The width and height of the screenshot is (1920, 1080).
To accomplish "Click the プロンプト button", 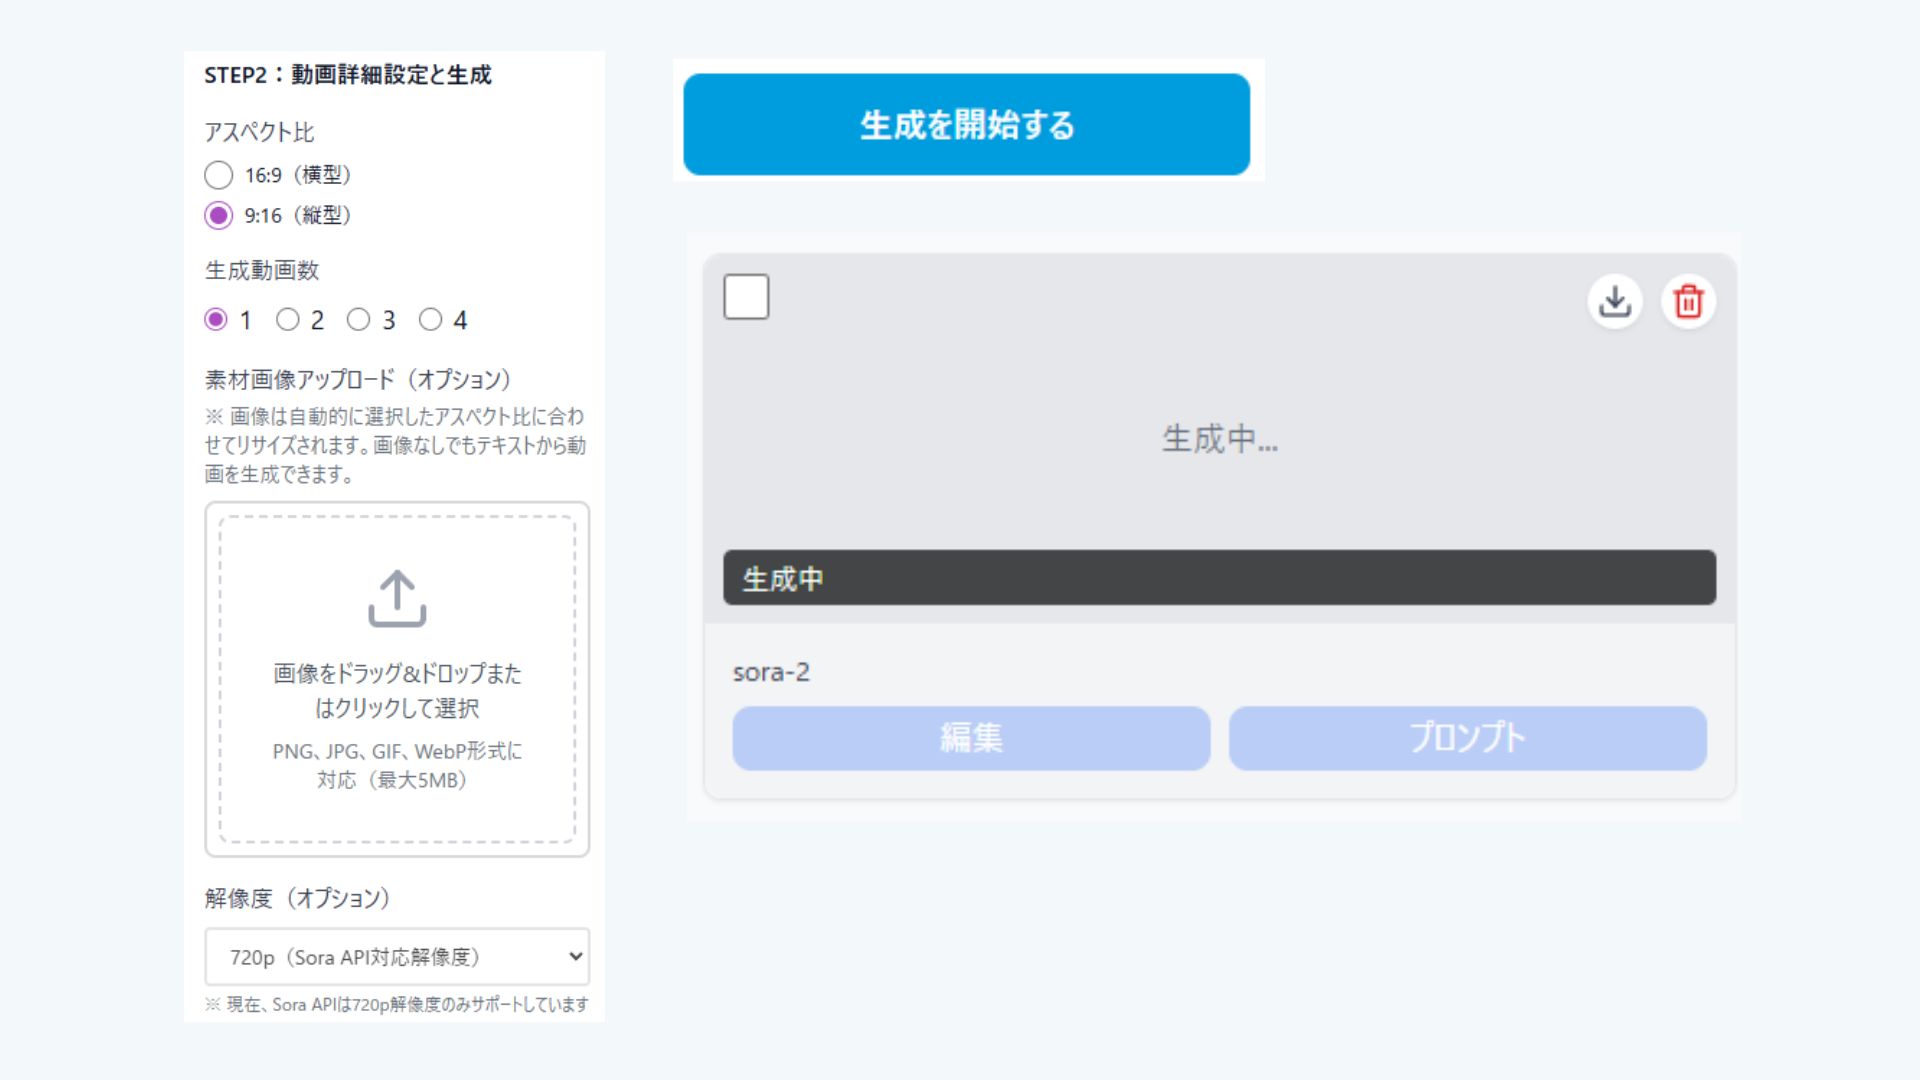I will [x=1467, y=738].
